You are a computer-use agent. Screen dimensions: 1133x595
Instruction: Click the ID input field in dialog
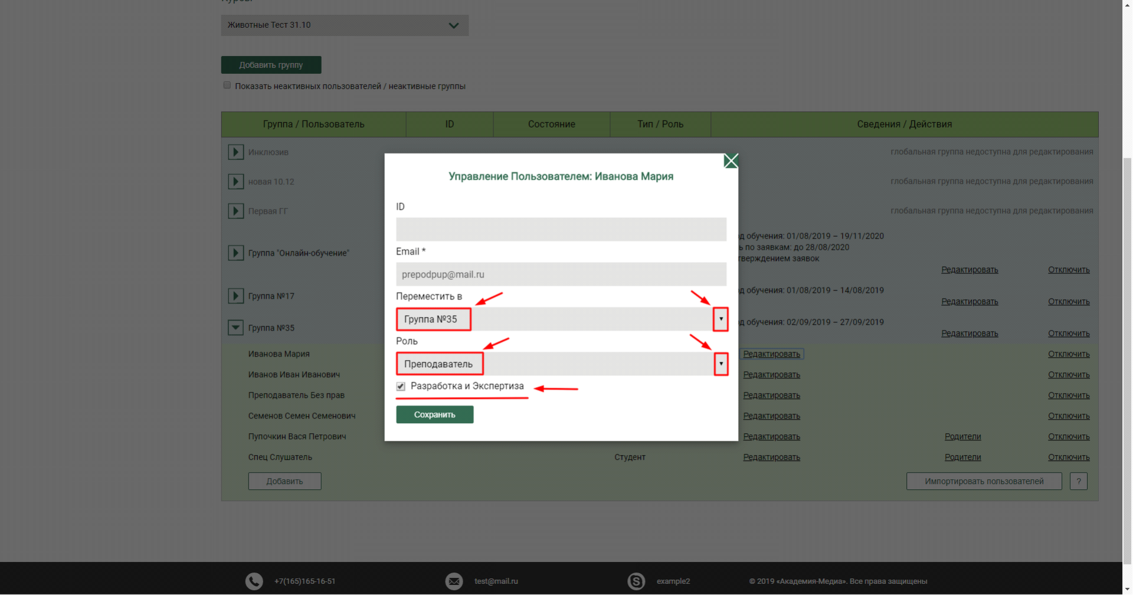[x=561, y=229]
